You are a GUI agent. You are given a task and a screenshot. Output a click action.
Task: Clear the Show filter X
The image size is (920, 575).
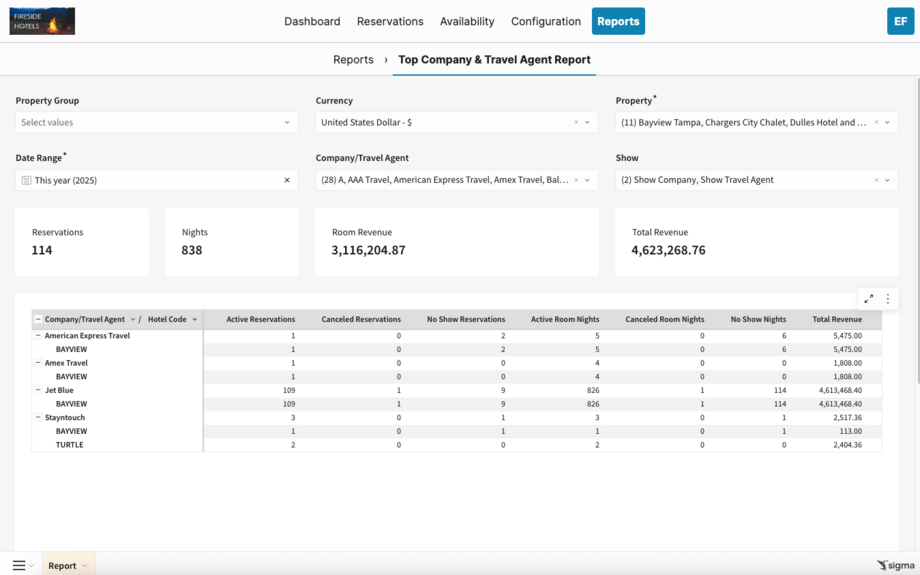(x=876, y=180)
